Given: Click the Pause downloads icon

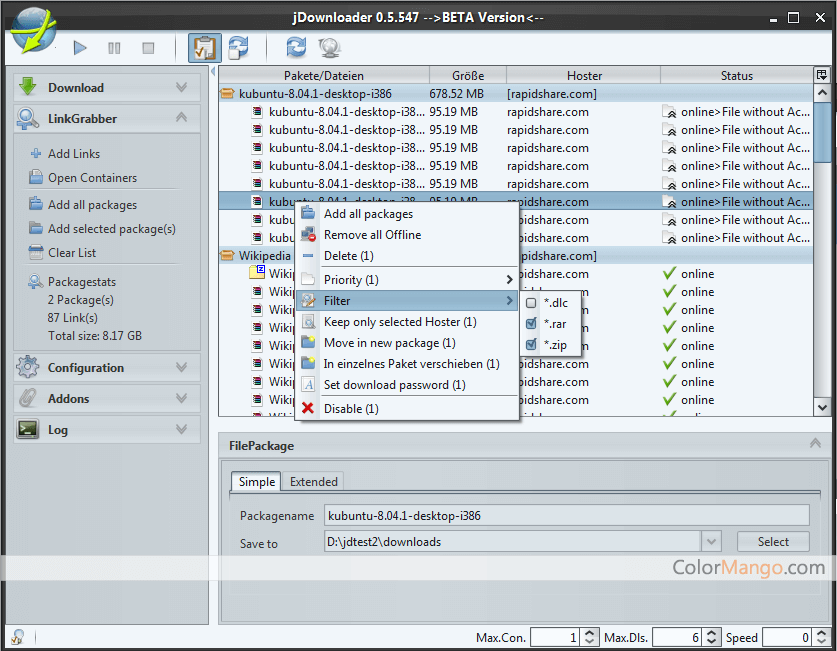Looking at the screenshot, I should point(115,47).
